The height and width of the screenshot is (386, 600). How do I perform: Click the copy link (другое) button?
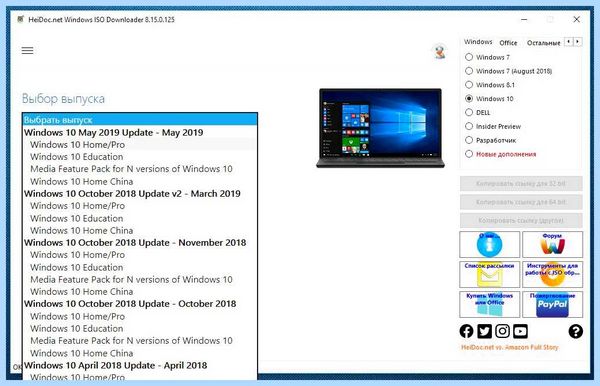coord(521,220)
